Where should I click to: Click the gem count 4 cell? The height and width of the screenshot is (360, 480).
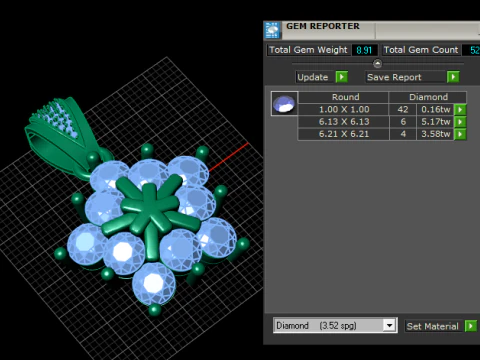[x=403, y=134]
